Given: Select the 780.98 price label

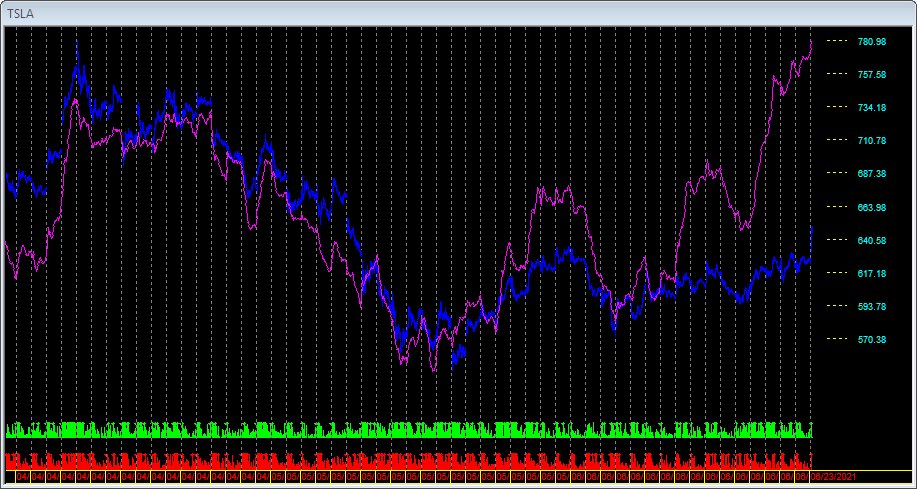Looking at the screenshot, I should pyautogui.click(x=872, y=42).
